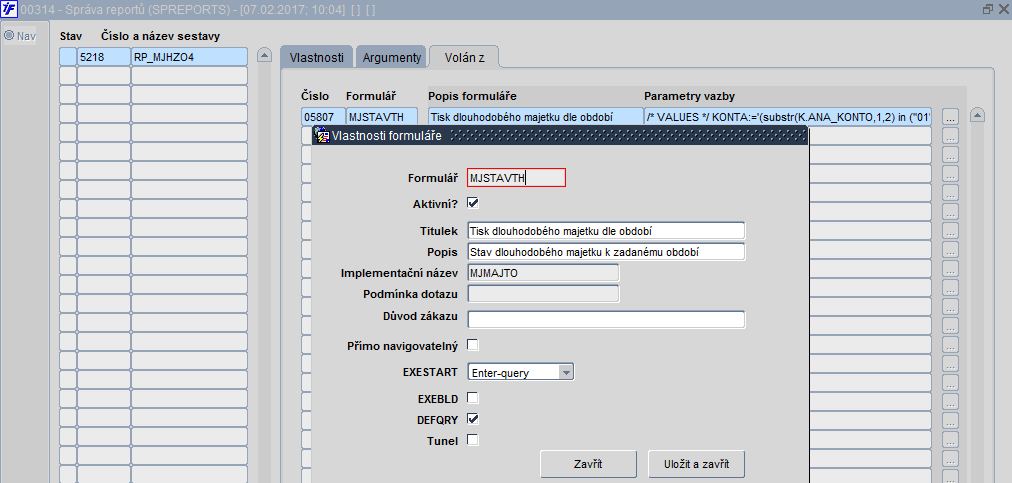Screen dimensions: 1012x483
Task: Enable the Přímo navigovatelný checkbox
Action: [x=473, y=344]
